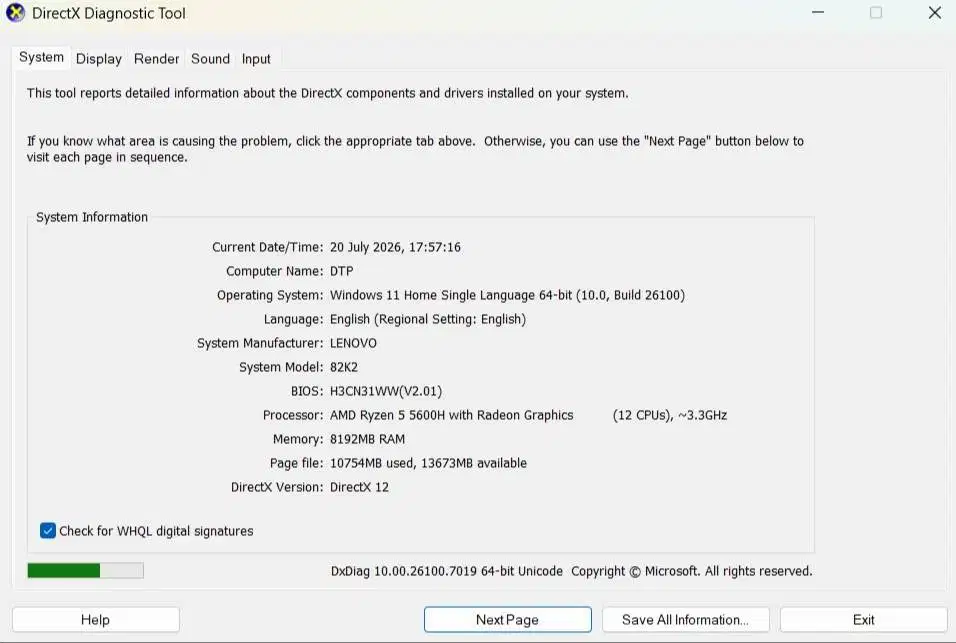Click the tool description sentence at top
This screenshot has width=956, height=643.
tap(327, 93)
